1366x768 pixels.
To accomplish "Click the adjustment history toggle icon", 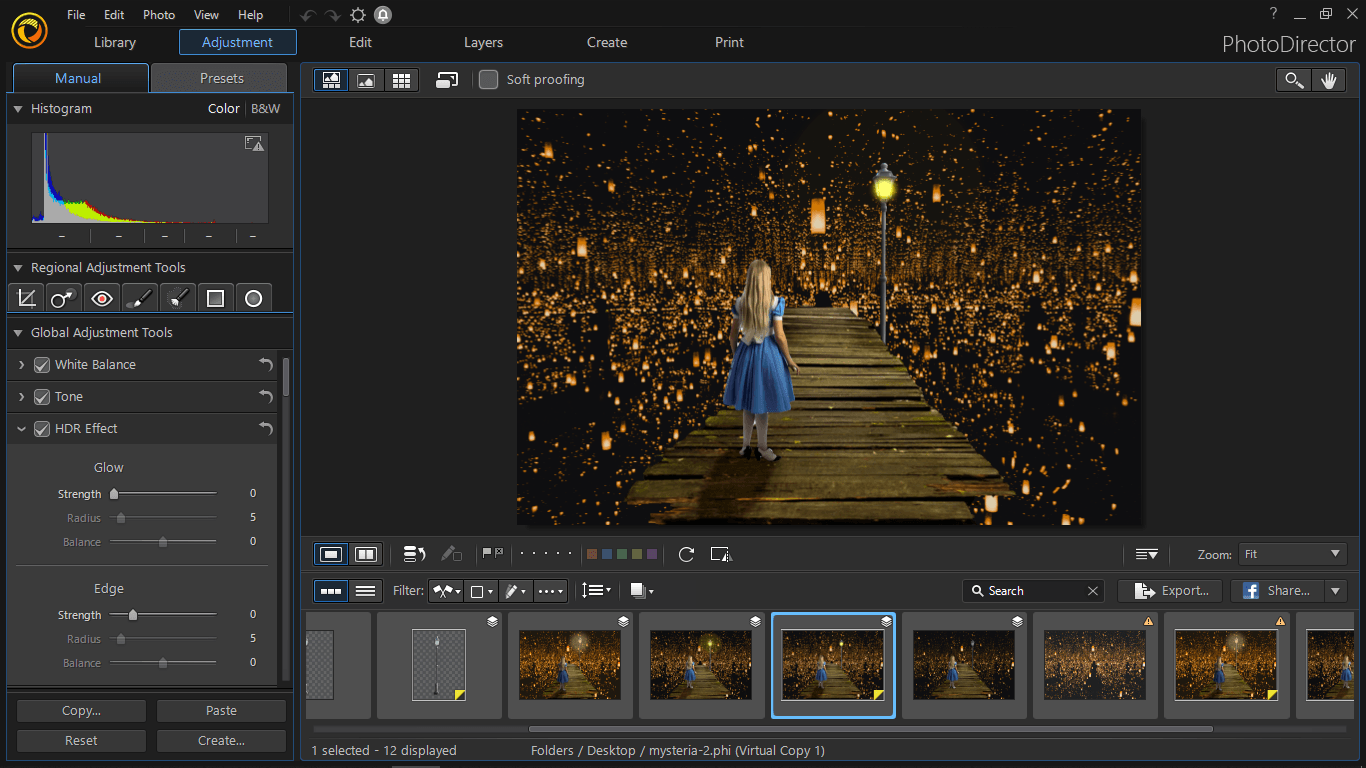I will point(415,554).
